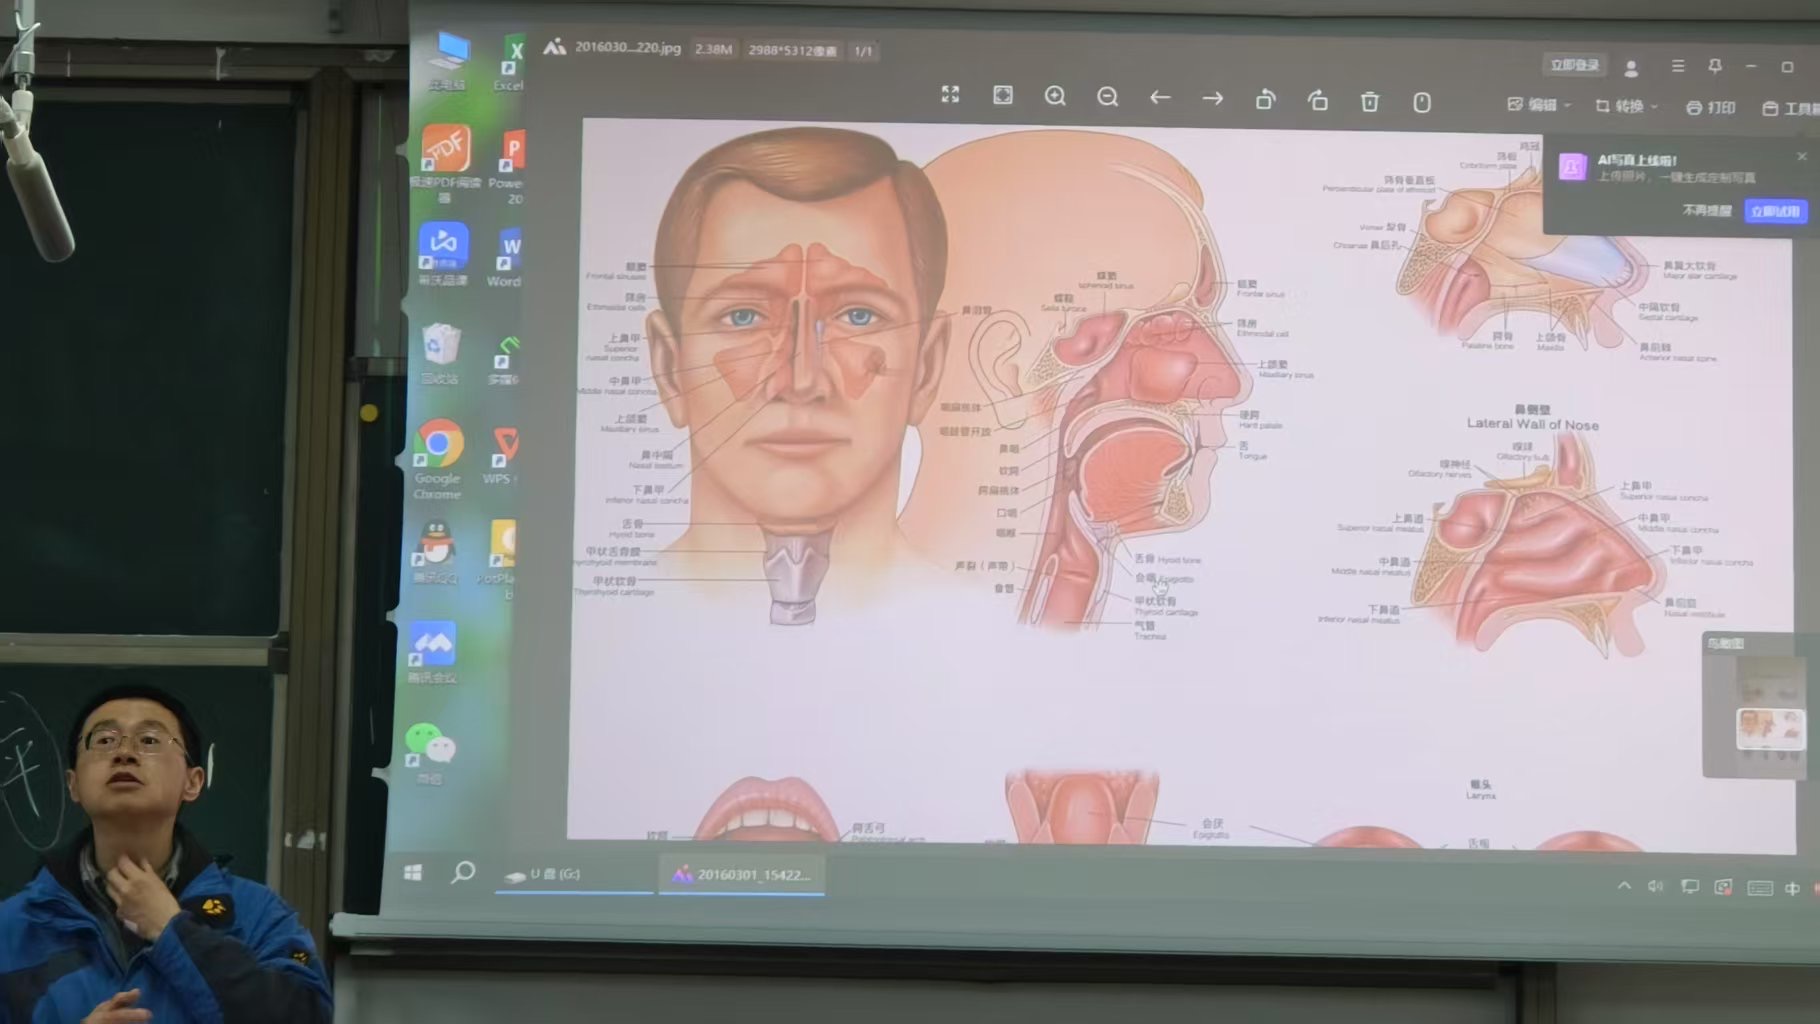Click the zoom out magnifier icon
The height and width of the screenshot is (1024, 1820).
click(x=1107, y=97)
